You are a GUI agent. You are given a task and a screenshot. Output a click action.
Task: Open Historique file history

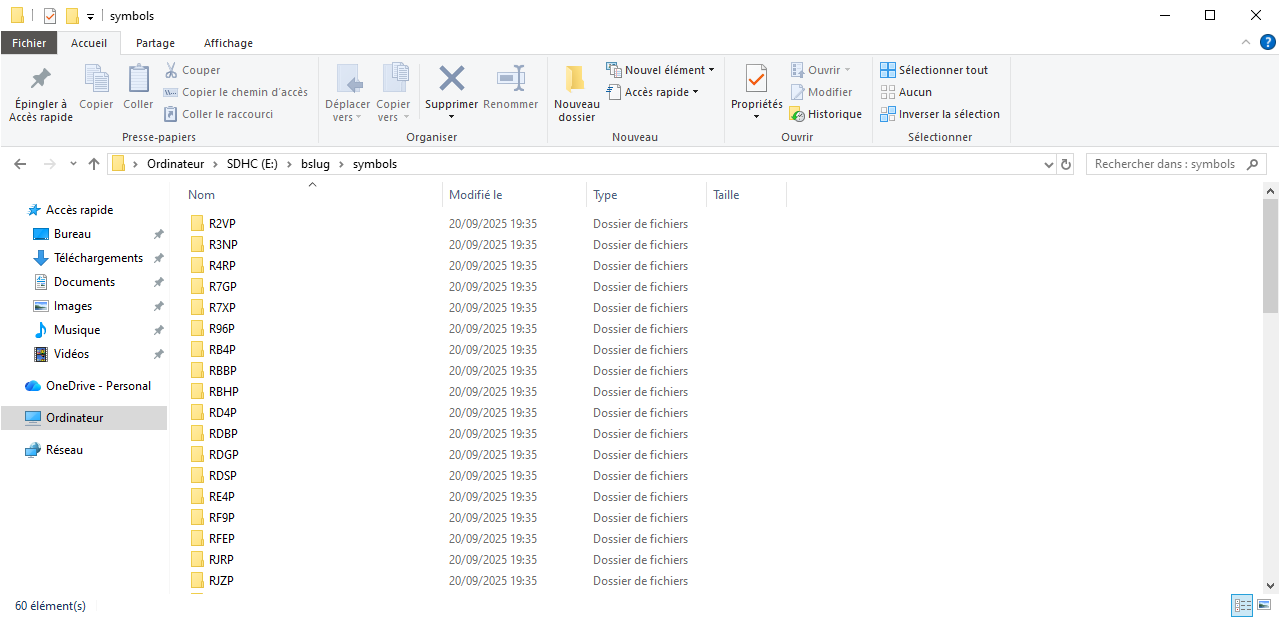point(825,114)
